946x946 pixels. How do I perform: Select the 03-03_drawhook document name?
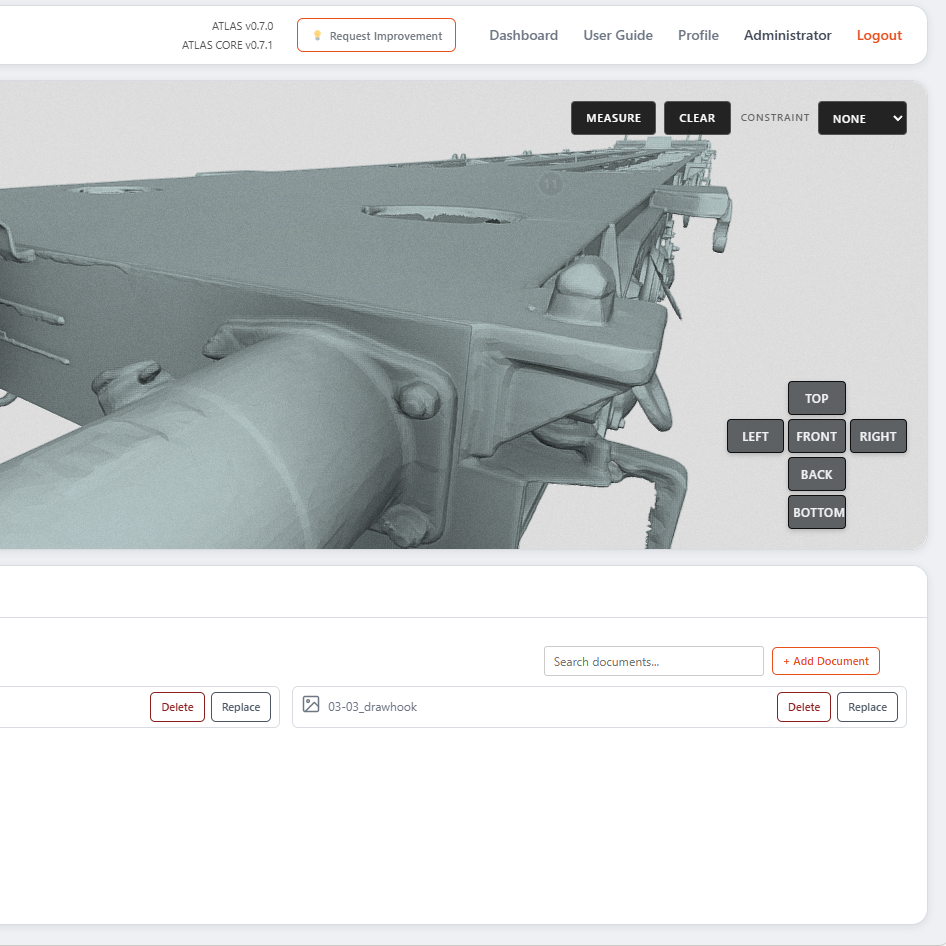point(372,707)
